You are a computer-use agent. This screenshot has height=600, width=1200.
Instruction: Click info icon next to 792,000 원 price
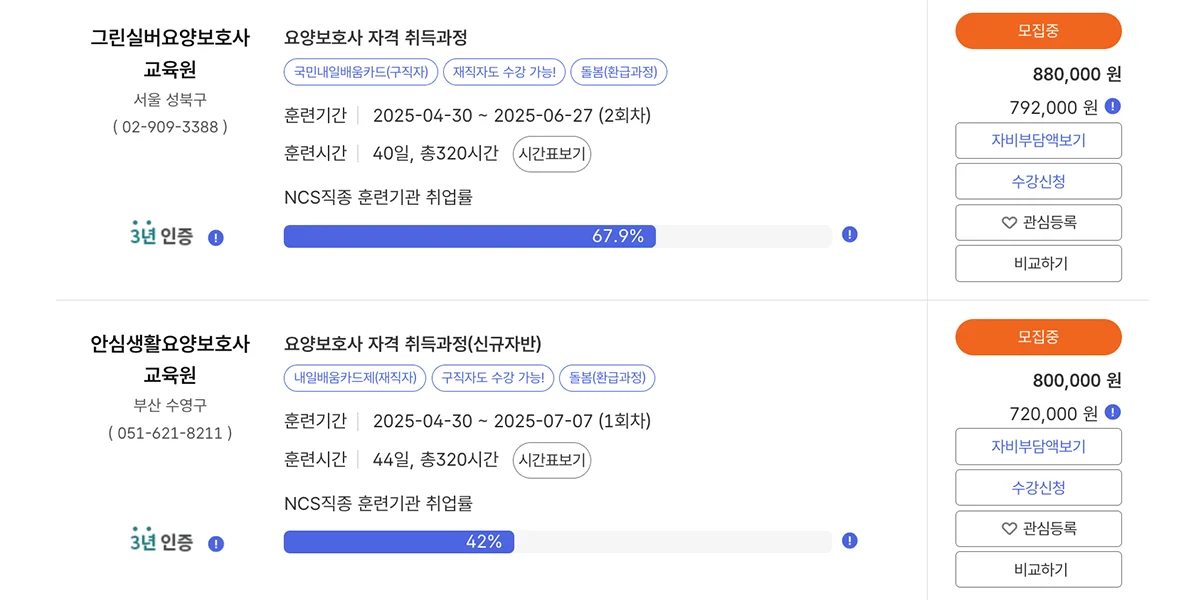[1113, 105]
